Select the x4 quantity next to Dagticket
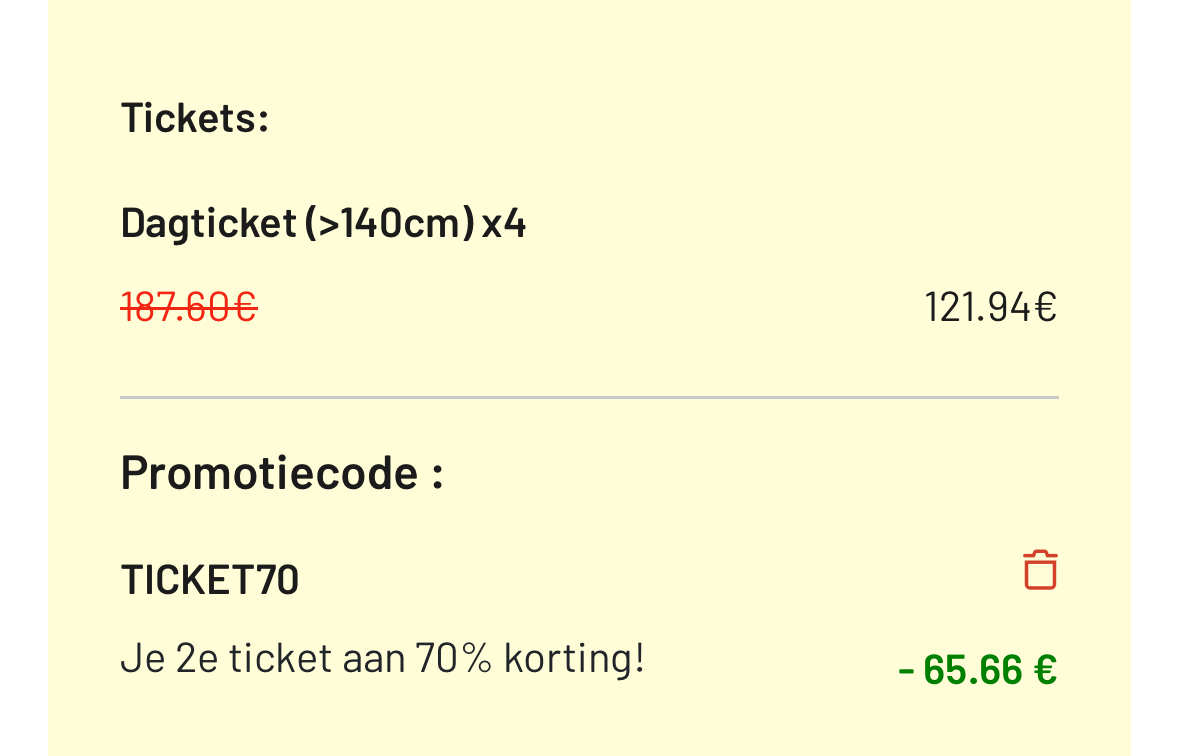The height and width of the screenshot is (756, 1179). pyautogui.click(x=501, y=222)
